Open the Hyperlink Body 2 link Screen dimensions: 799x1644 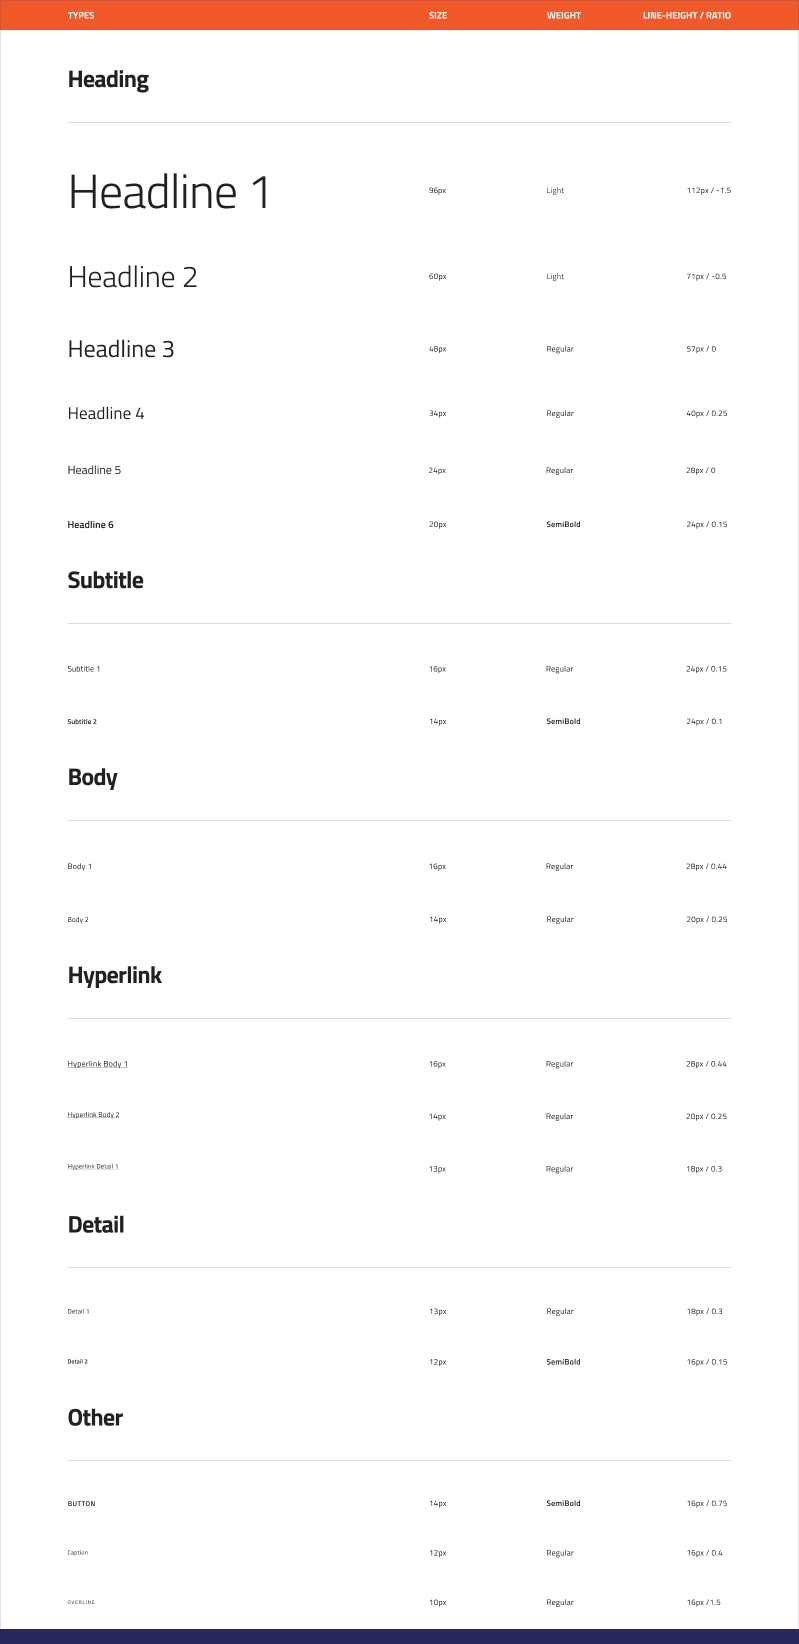[93, 1115]
